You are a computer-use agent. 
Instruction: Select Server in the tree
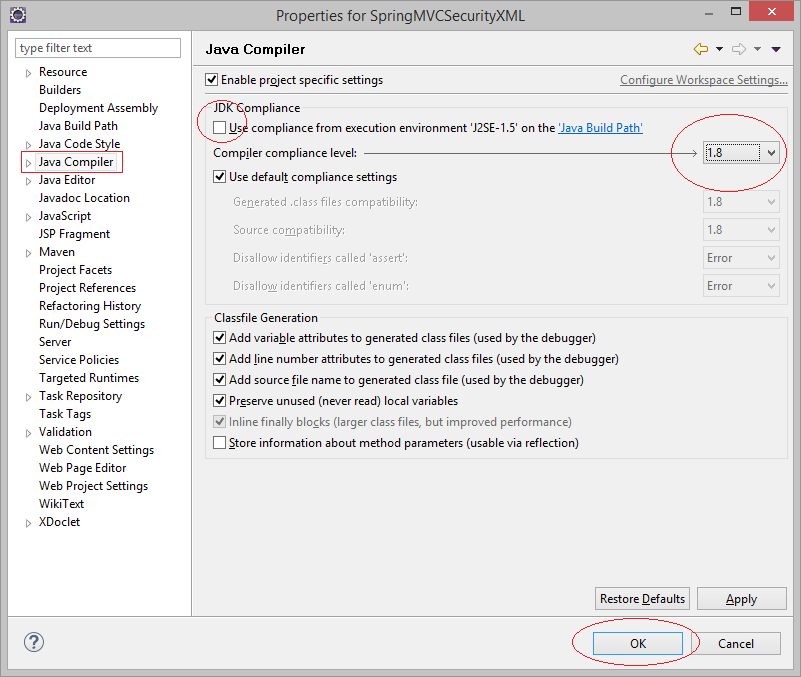pyautogui.click(x=55, y=342)
